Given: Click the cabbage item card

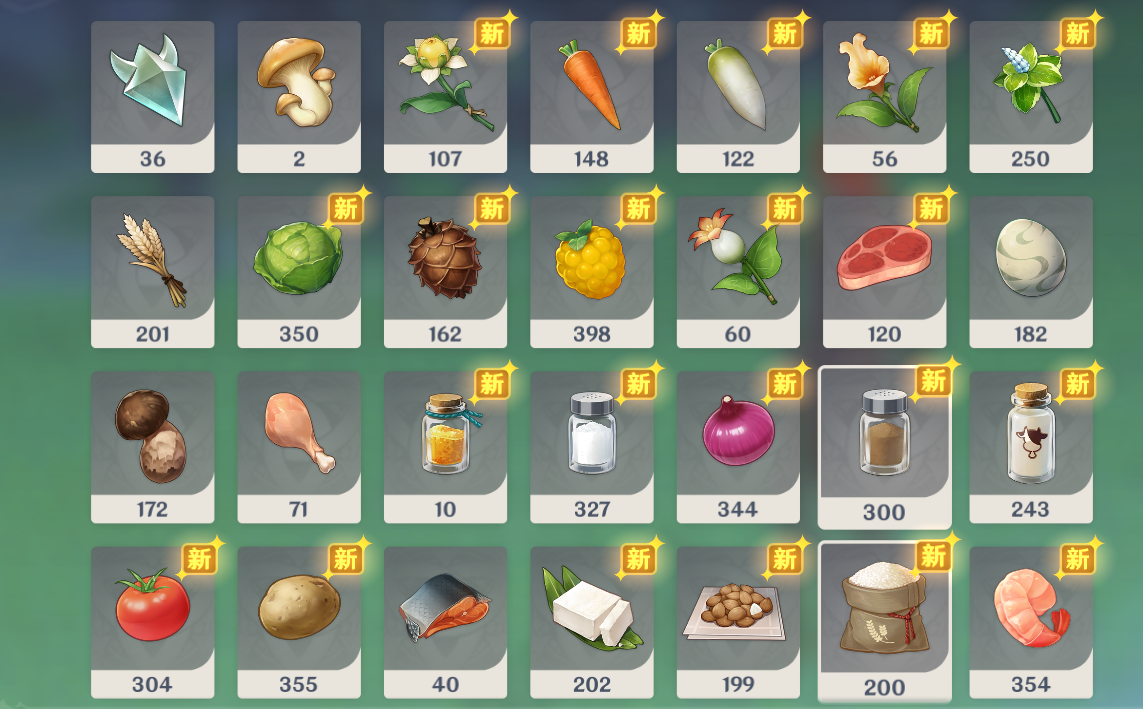Looking at the screenshot, I should click(x=299, y=272).
